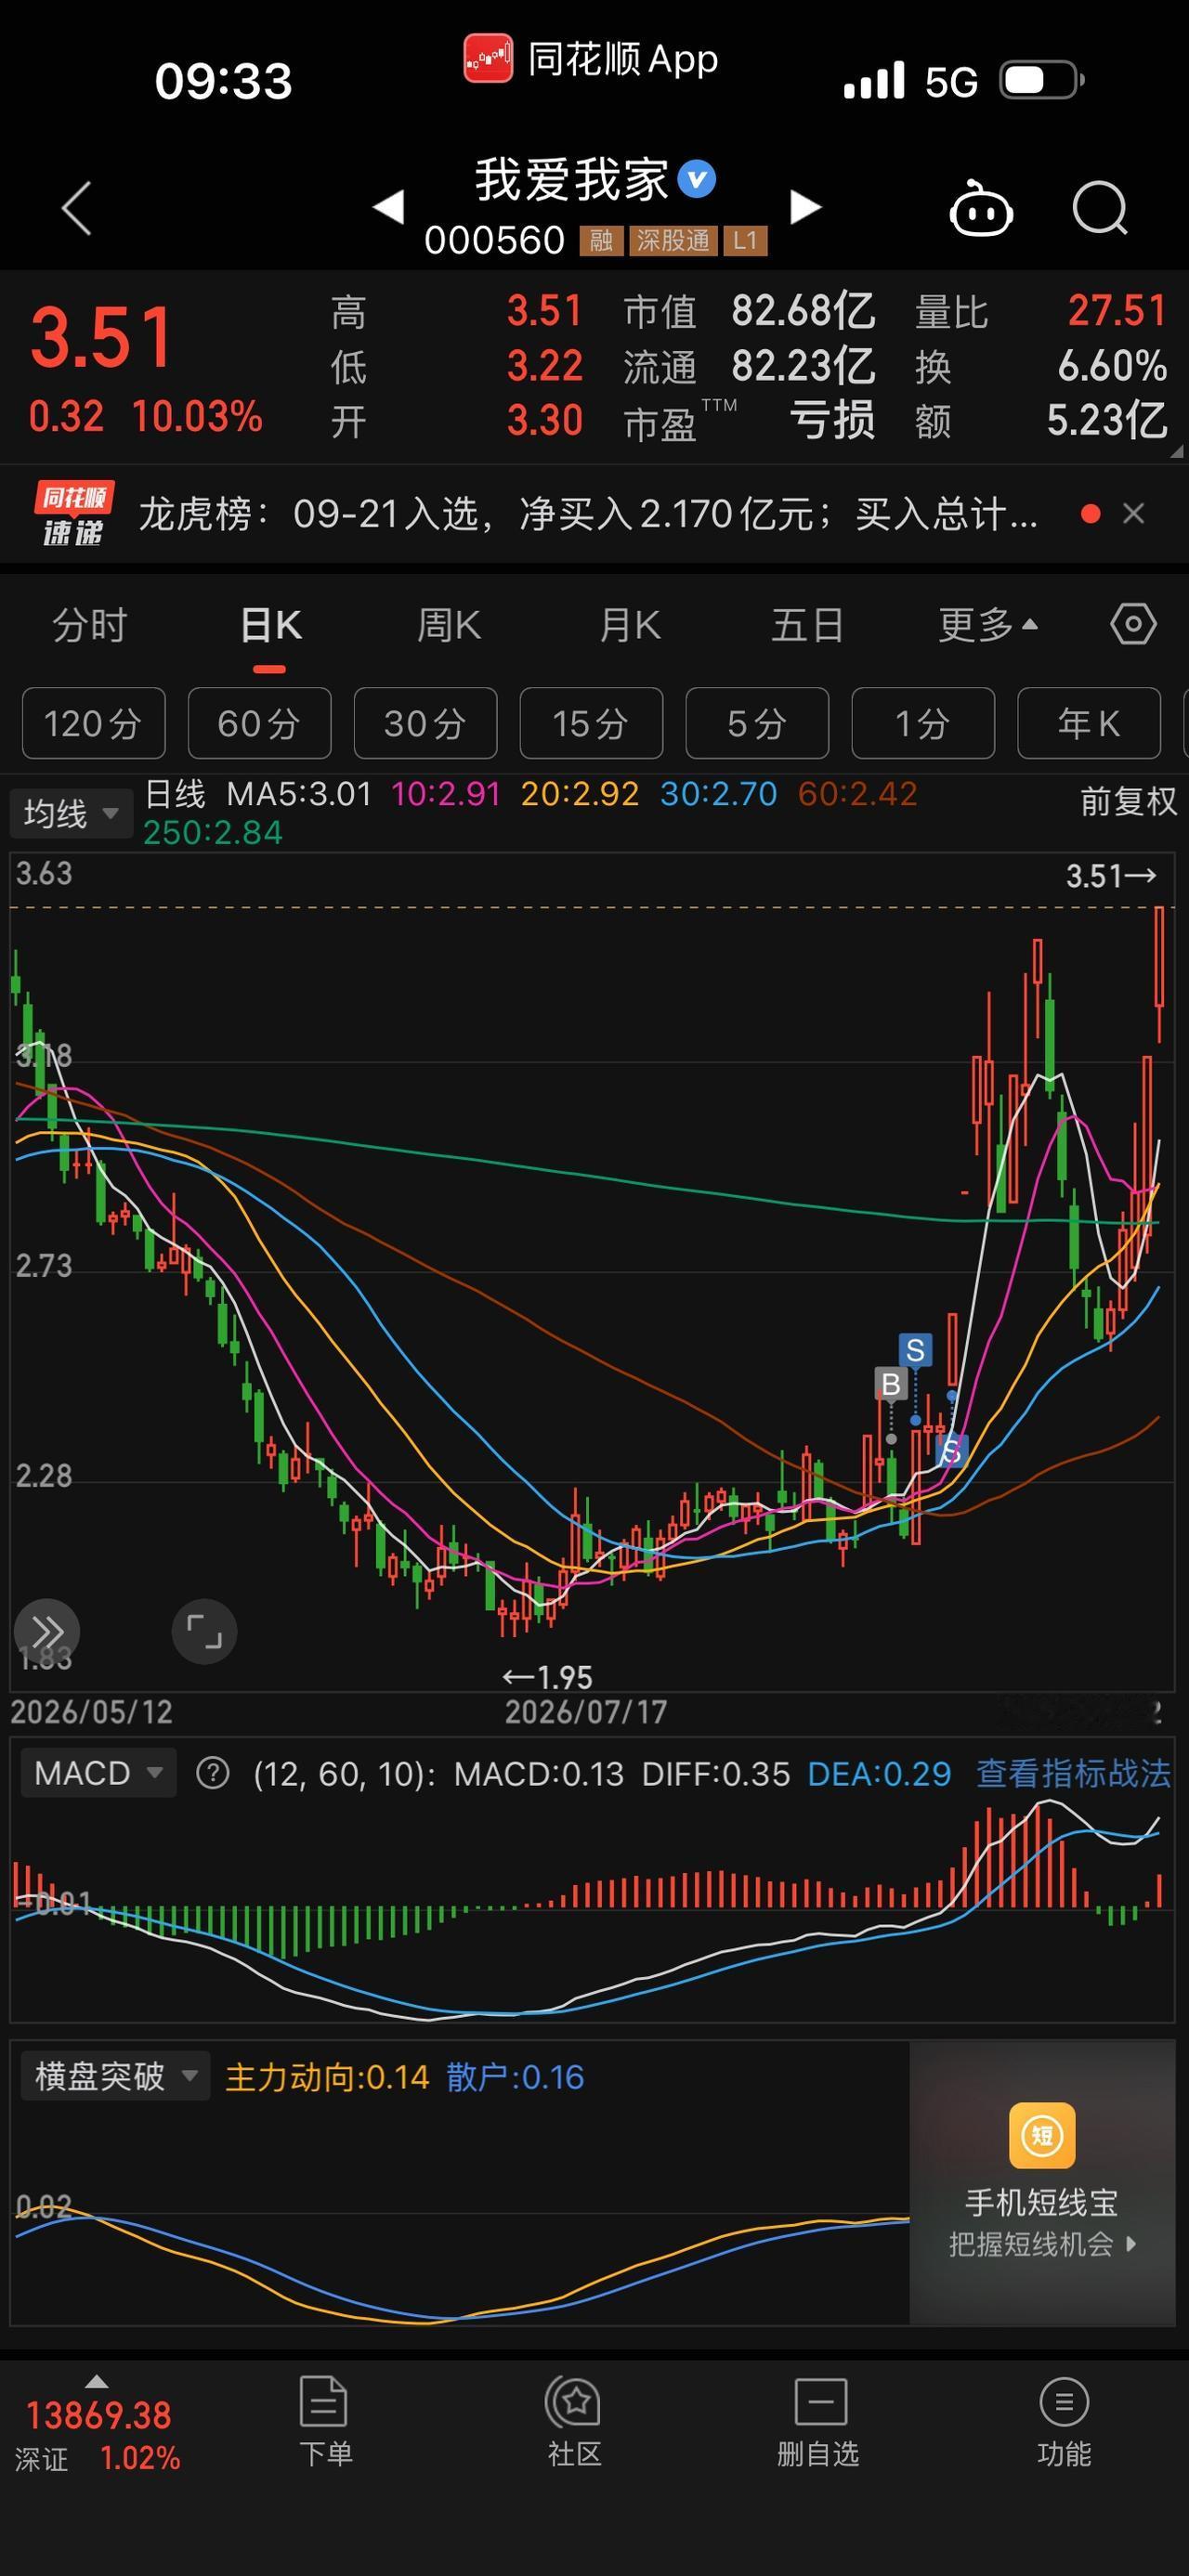Image resolution: width=1189 pixels, height=2576 pixels.
Task: Tap the current price 3.51
Action: [103, 337]
